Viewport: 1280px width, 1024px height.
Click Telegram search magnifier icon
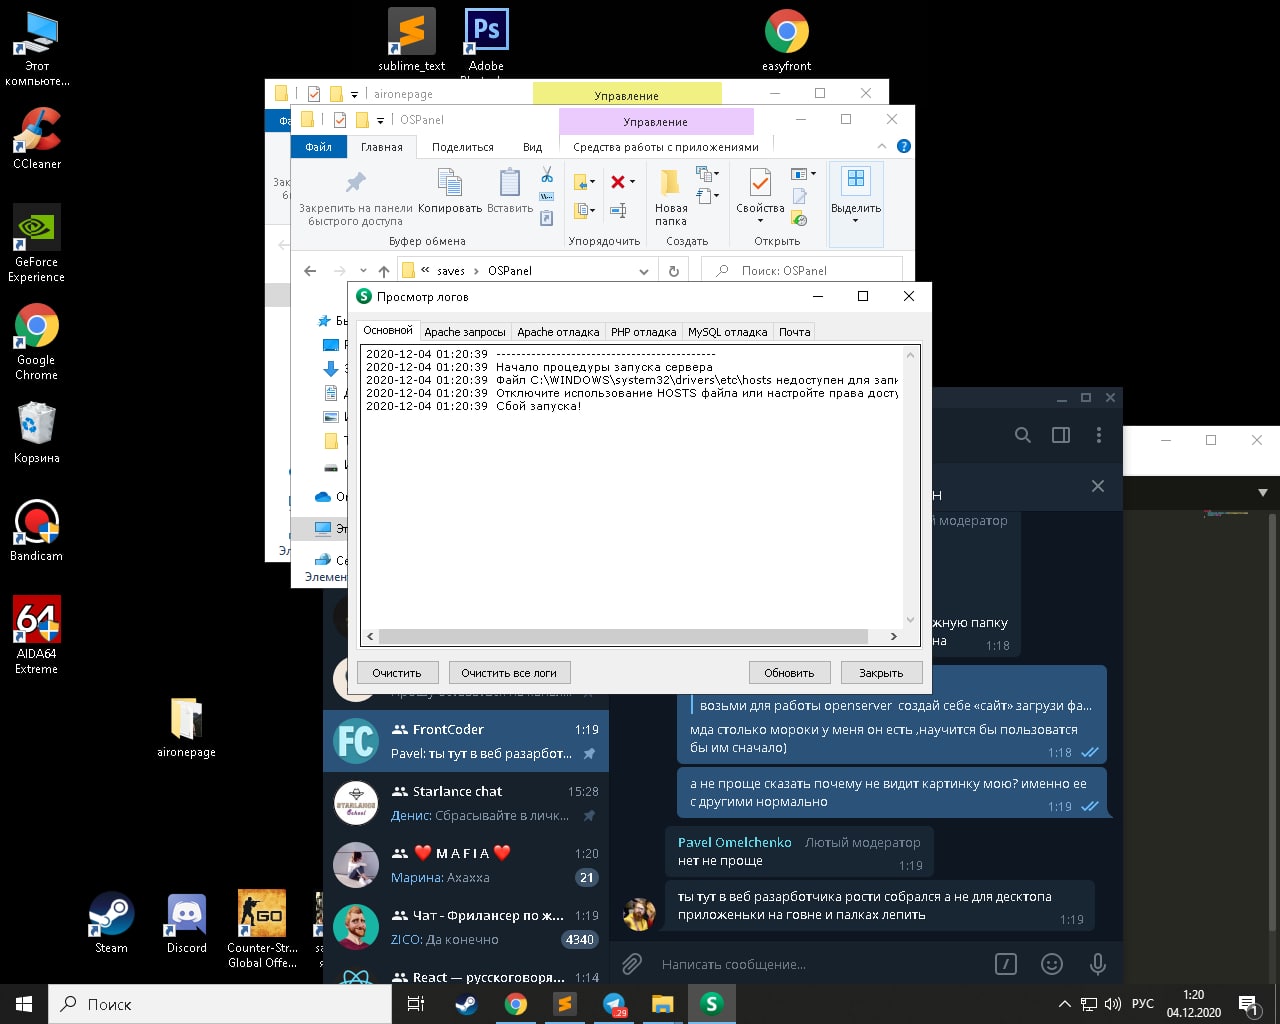[x=1022, y=435]
